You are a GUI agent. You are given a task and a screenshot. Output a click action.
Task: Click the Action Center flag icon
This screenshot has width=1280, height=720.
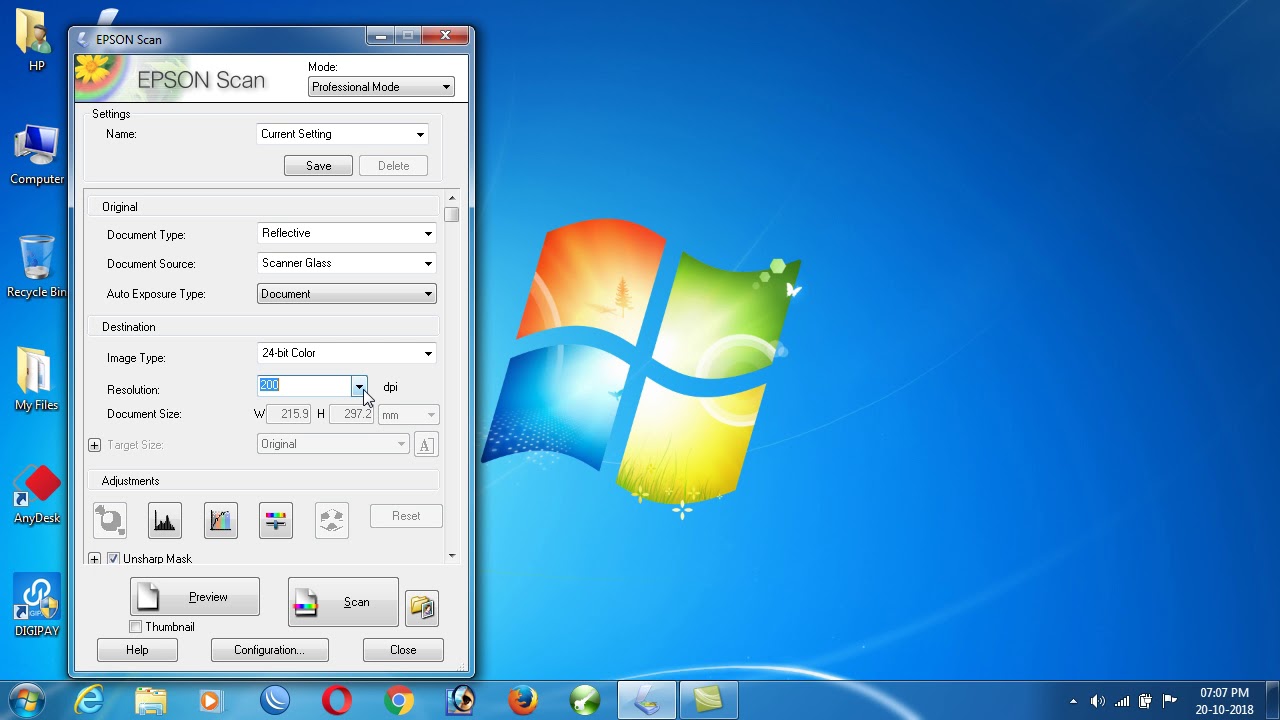click(1169, 701)
